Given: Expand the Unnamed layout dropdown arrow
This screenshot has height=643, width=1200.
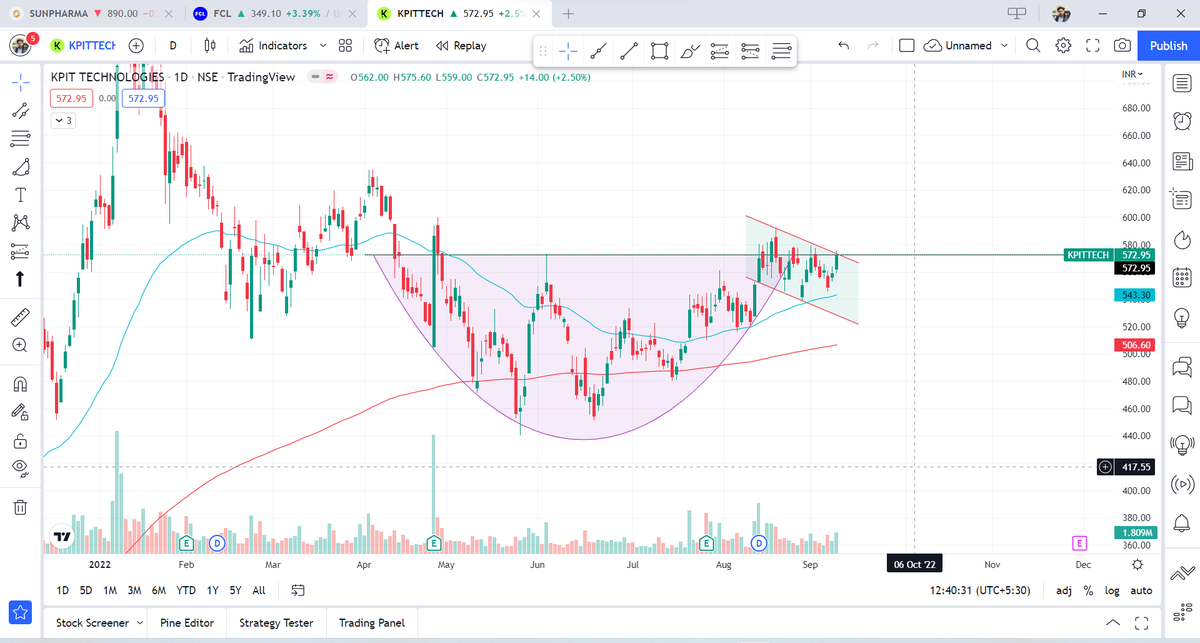Looking at the screenshot, I should (x=1005, y=45).
